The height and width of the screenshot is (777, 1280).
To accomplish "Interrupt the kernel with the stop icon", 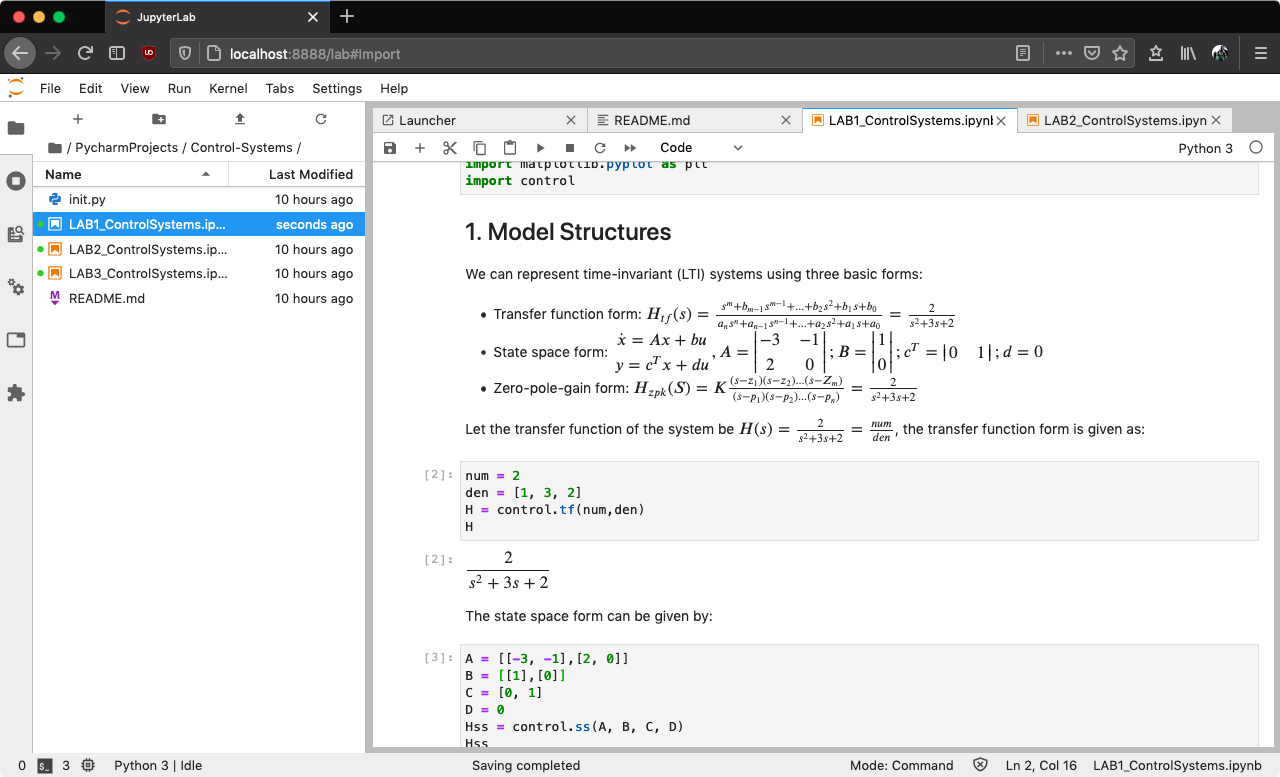I will 569,147.
